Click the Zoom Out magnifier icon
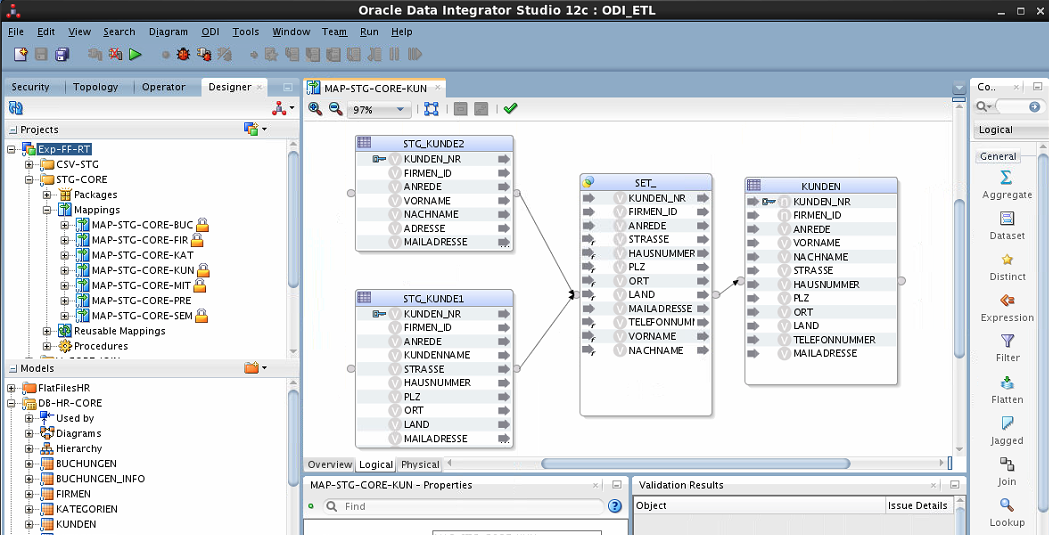 [x=336, y=109]
